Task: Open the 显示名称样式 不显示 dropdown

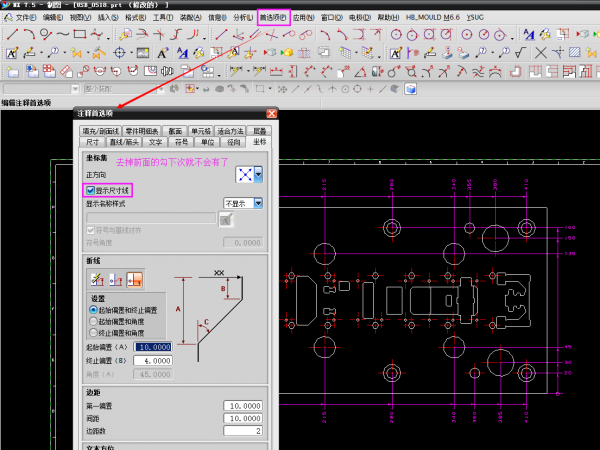Action: pos(258,203)
